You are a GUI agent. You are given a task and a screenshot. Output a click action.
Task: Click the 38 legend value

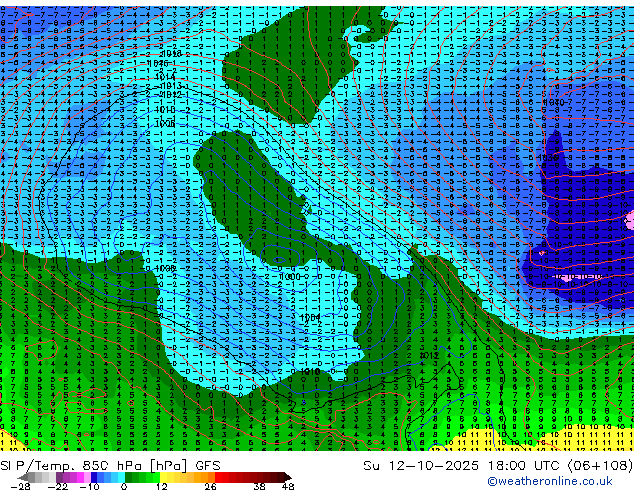pyautogui.click(x=260, y=486)
